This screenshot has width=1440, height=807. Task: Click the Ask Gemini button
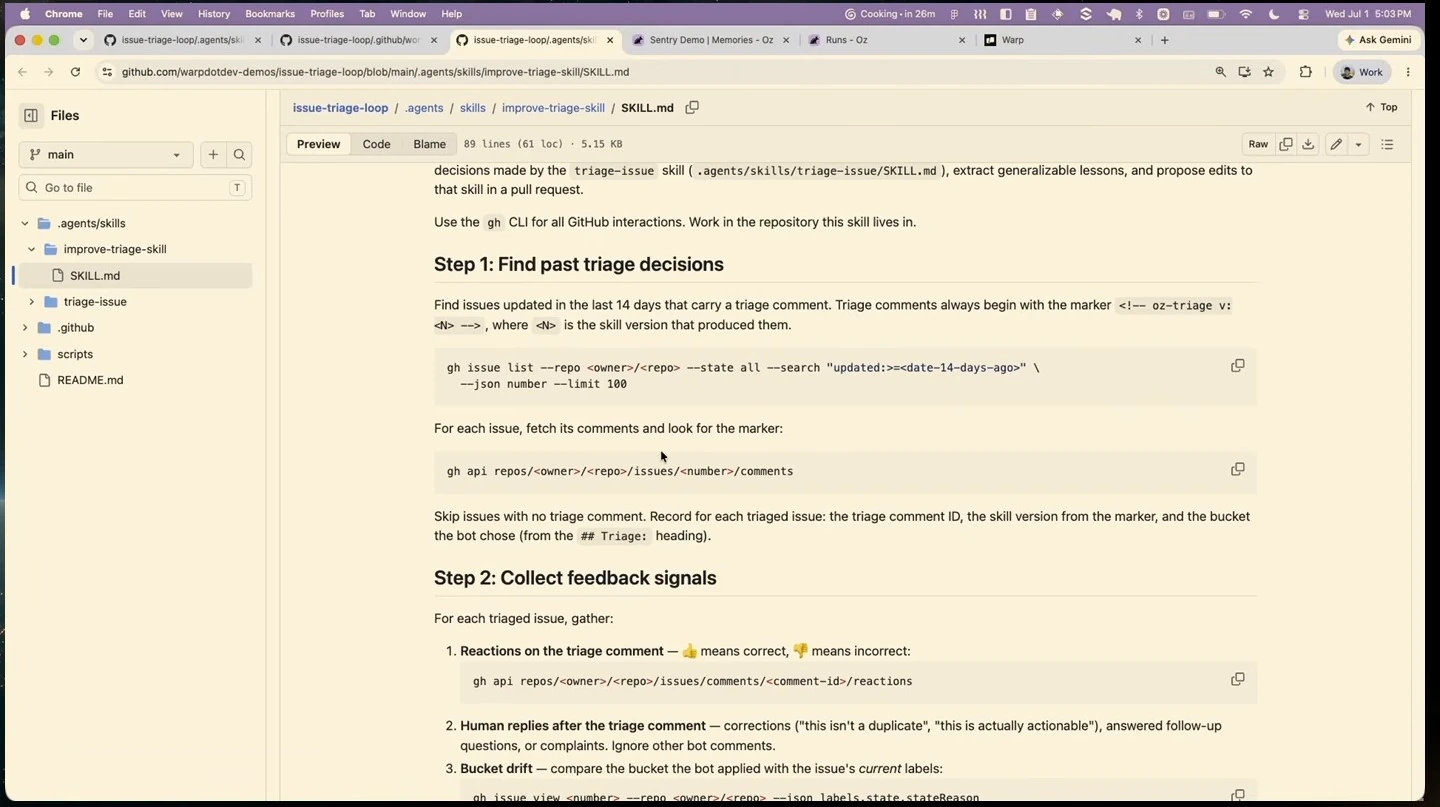(x=1378, y=40)
